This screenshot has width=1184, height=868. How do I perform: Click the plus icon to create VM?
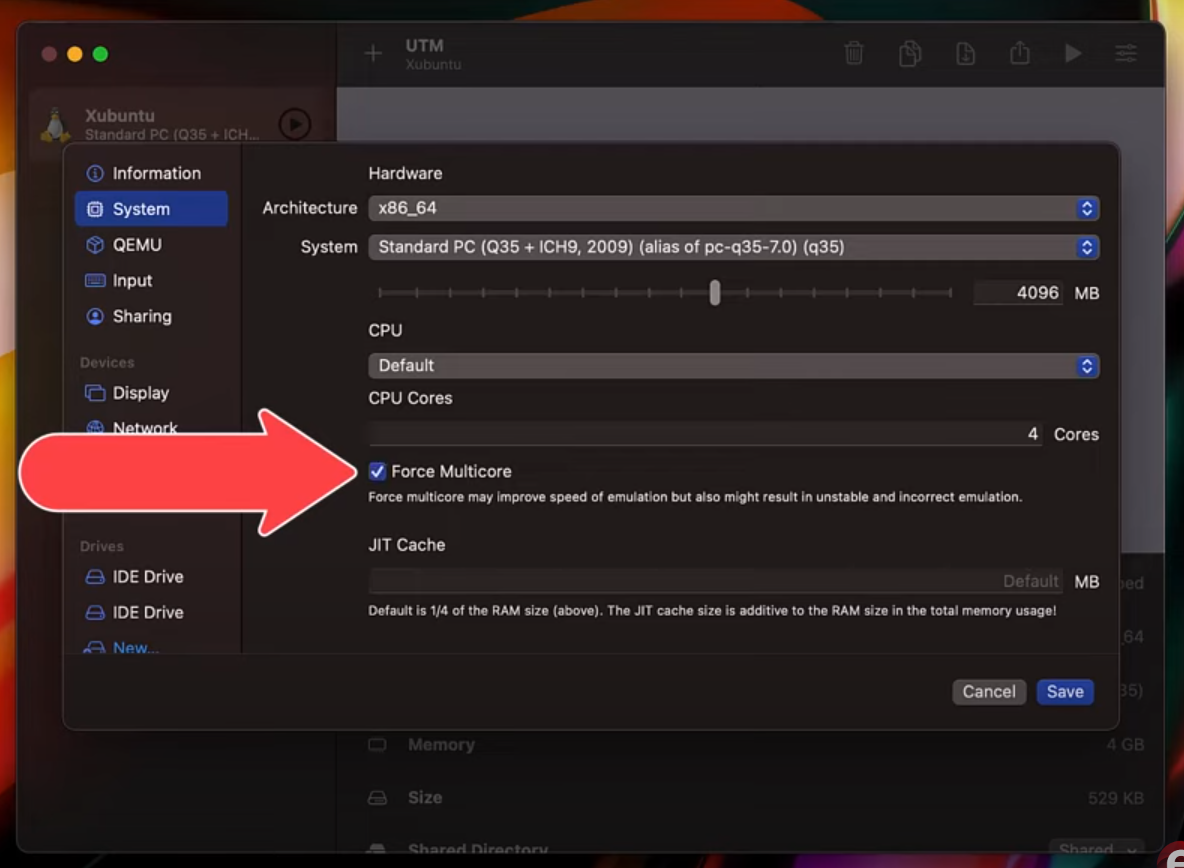tap(373, 53)
